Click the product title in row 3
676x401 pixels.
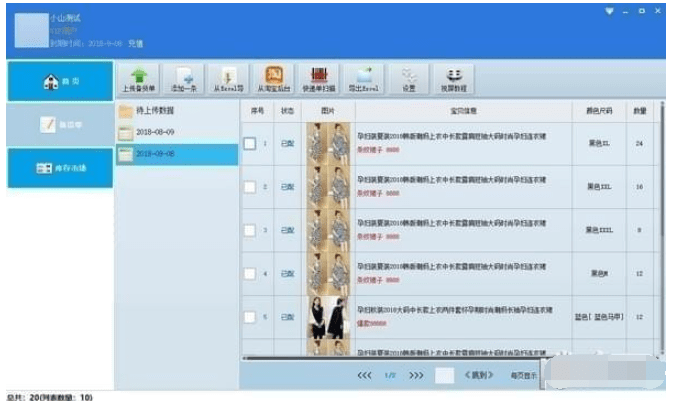(451, 223)
